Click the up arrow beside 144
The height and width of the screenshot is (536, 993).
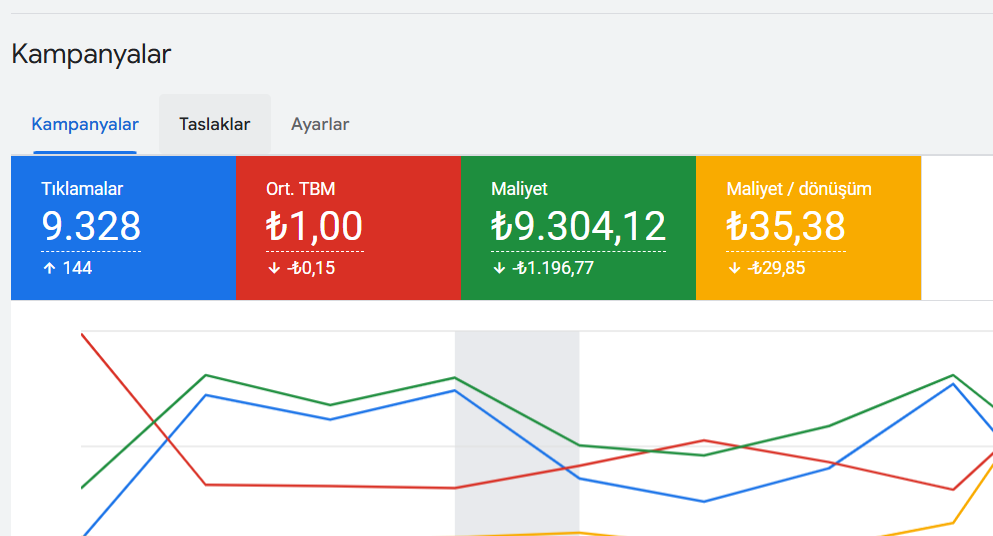pyautogui.click(x=49, y=268)
